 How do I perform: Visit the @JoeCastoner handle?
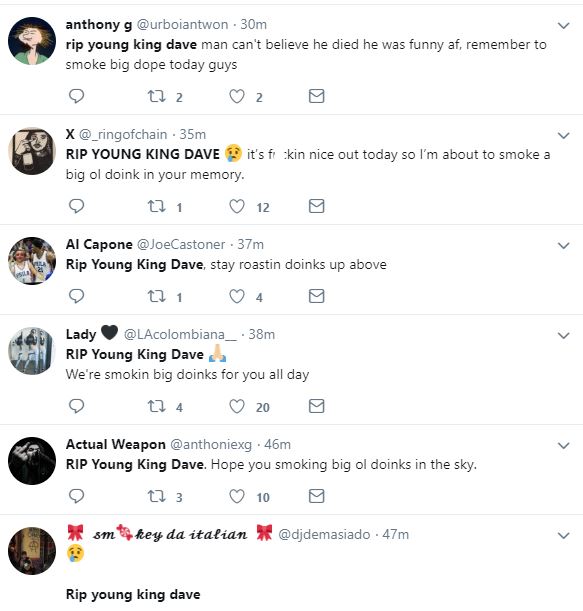point(181,245)
